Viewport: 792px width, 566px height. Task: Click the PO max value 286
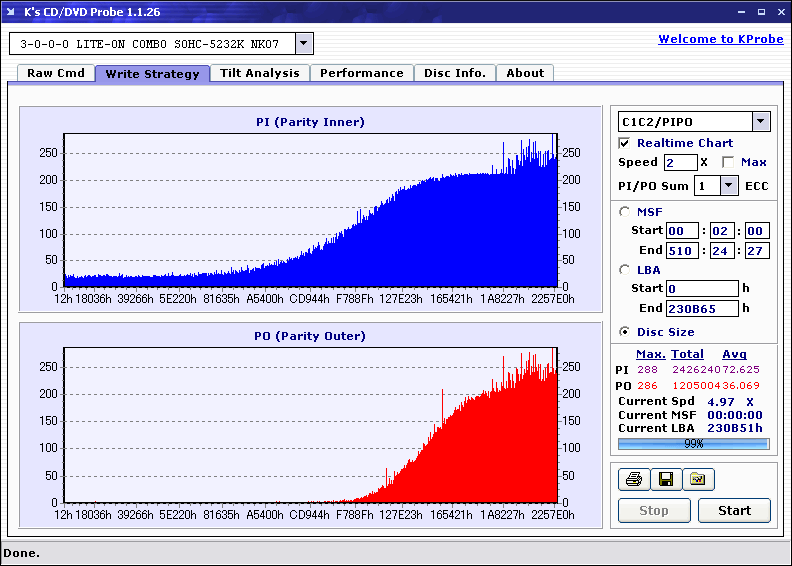tap(647, 386)
